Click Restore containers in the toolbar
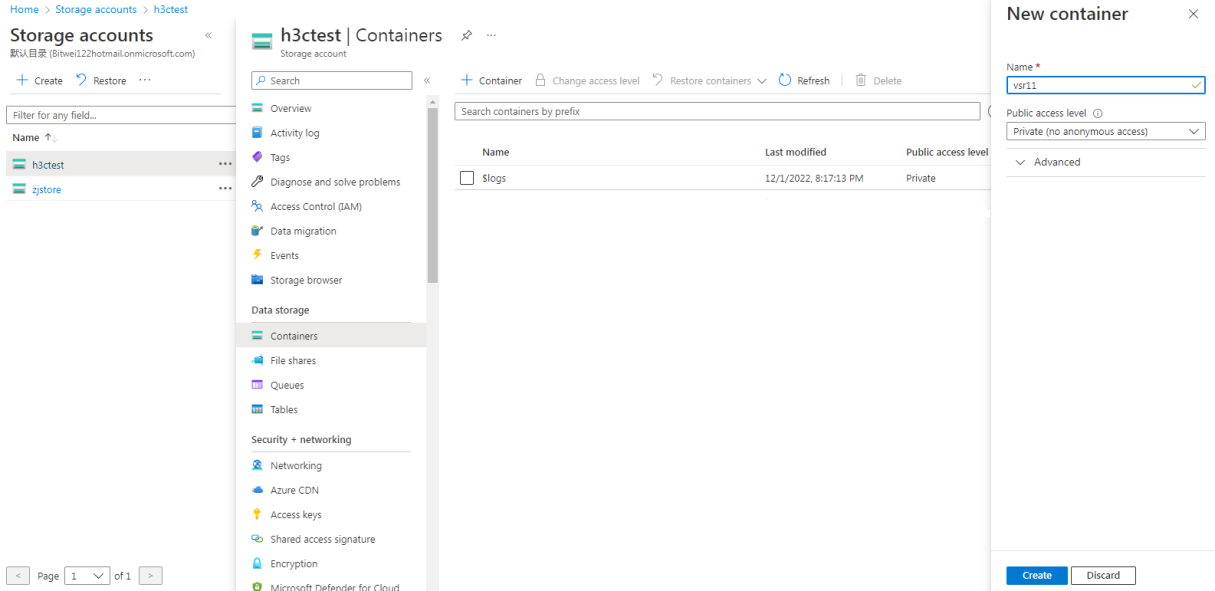 pyautogui.click(x=702, y=80)
